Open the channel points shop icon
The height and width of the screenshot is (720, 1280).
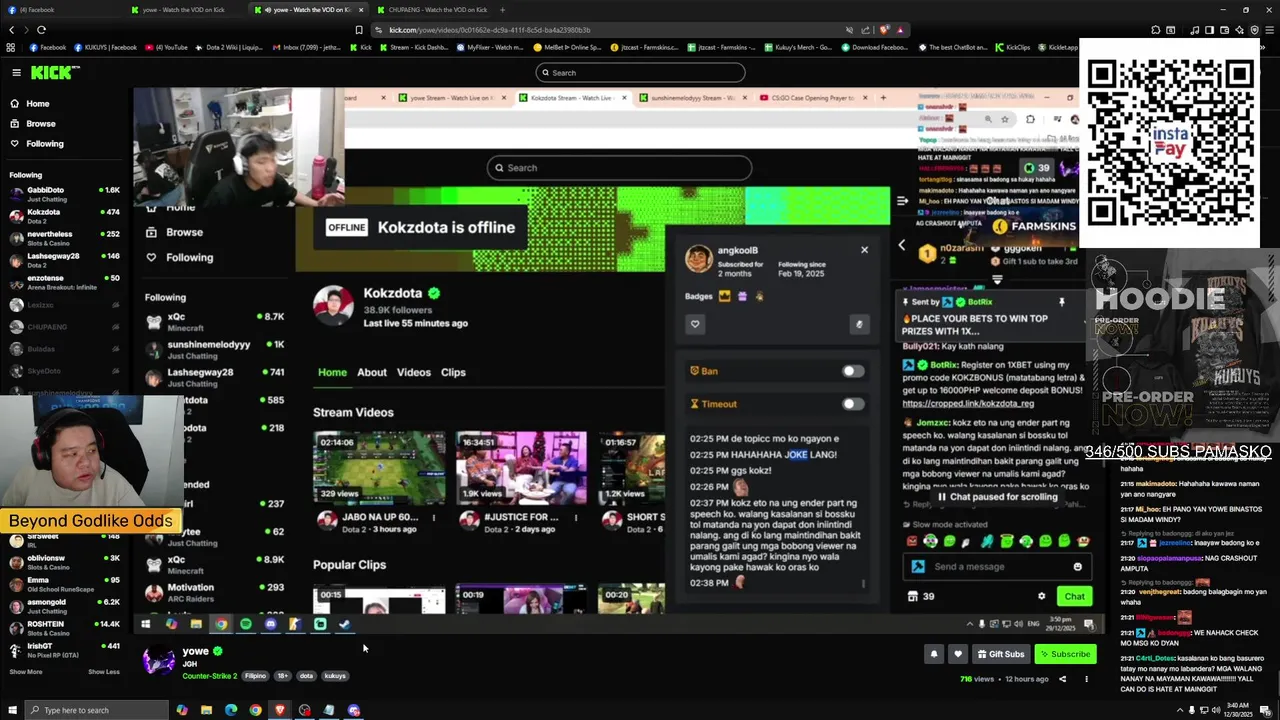(x=913, y=596)
